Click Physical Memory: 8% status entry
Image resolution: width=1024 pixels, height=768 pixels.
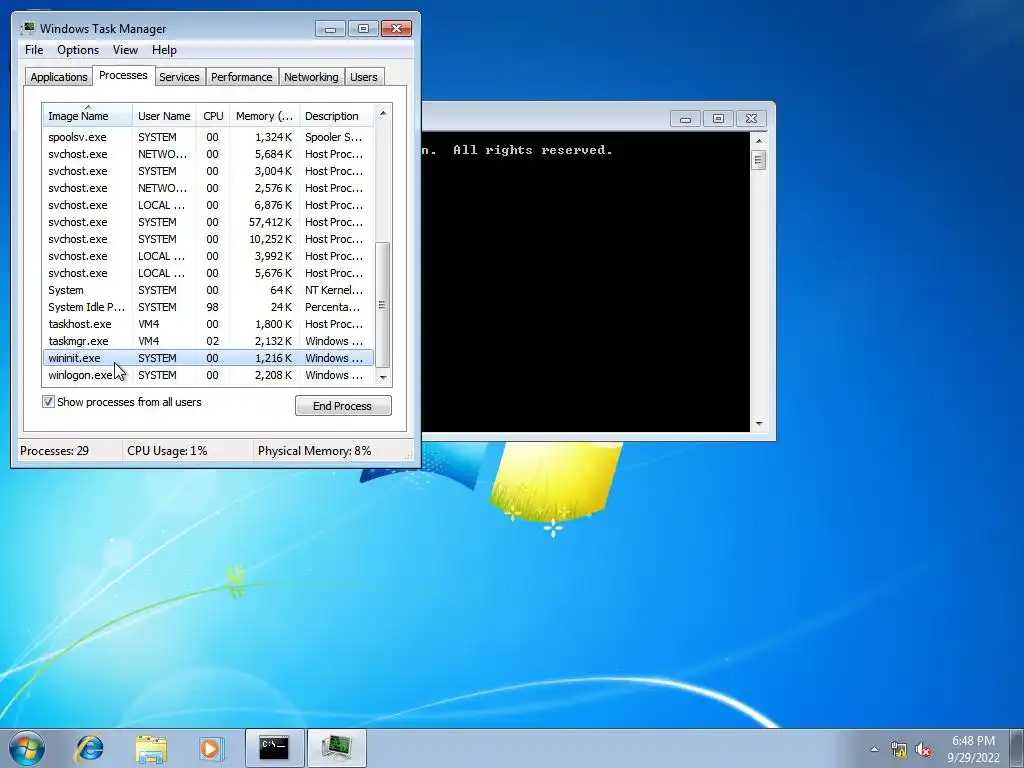(314, 451)
